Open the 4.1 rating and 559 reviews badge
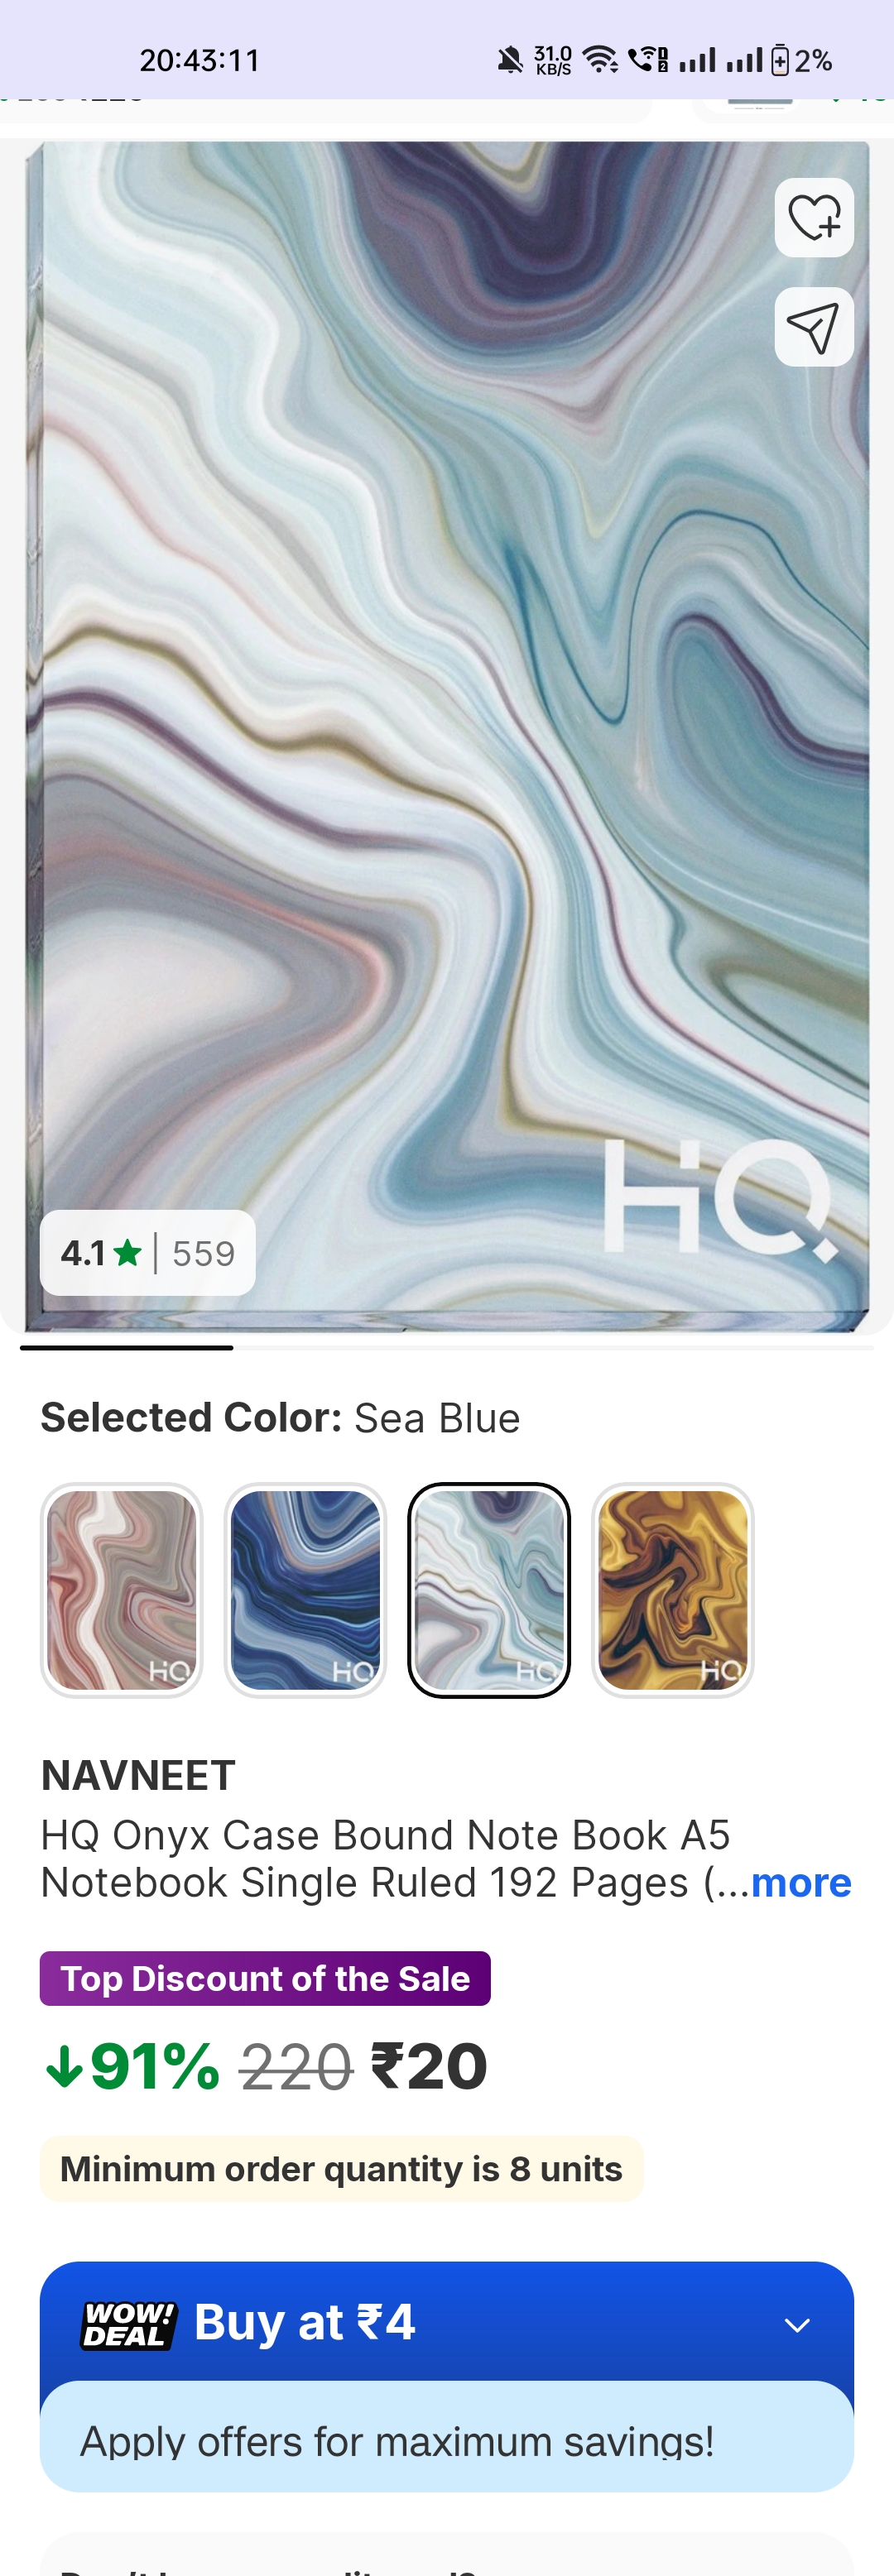This screenshot has width=894, height=2576. 148,1252
